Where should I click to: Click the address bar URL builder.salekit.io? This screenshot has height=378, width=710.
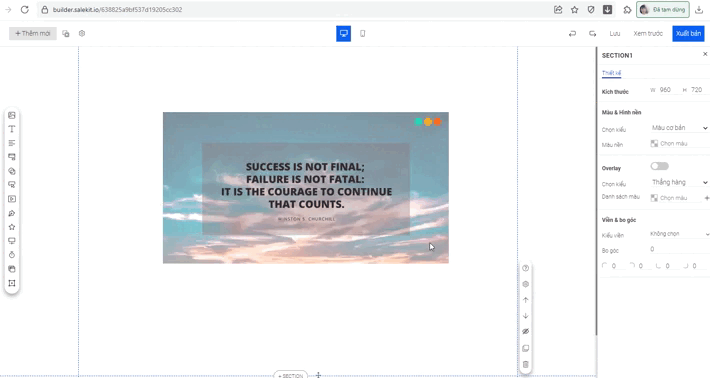point(117,10)
